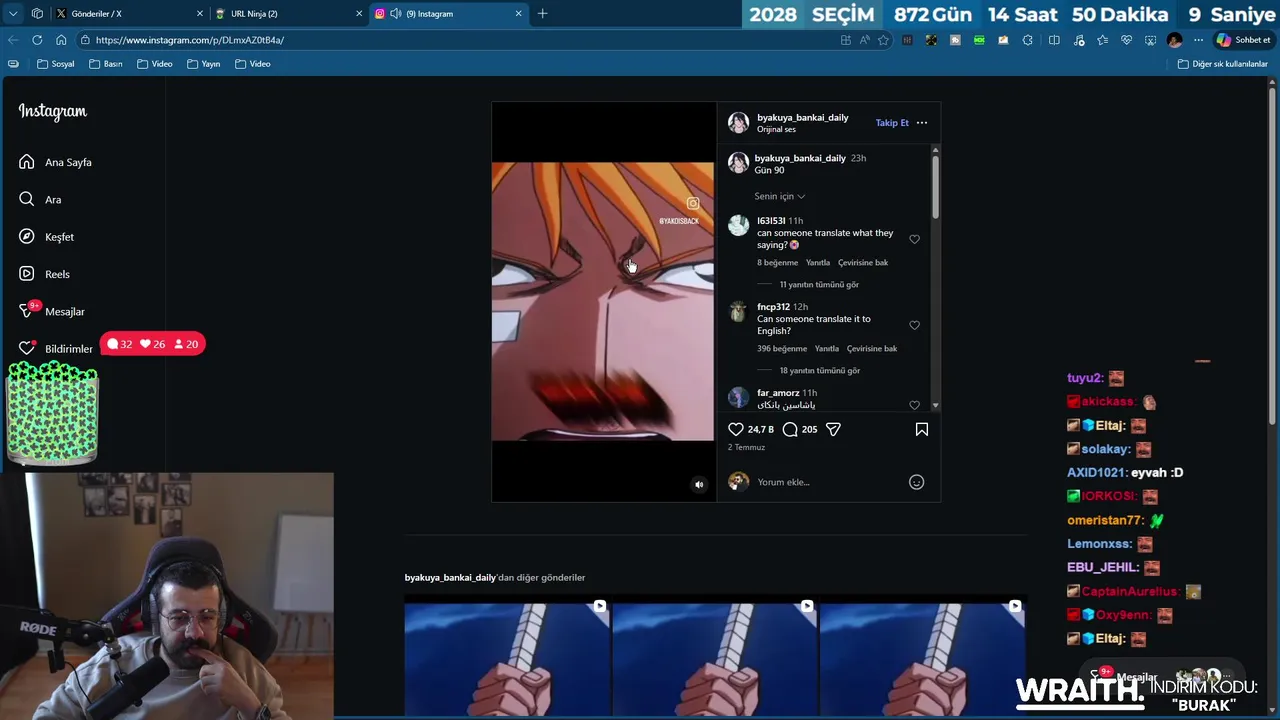Share the post with paper-plane icon
The height and width of the screenshot is (720, 1280).
(x=833, y=429)
